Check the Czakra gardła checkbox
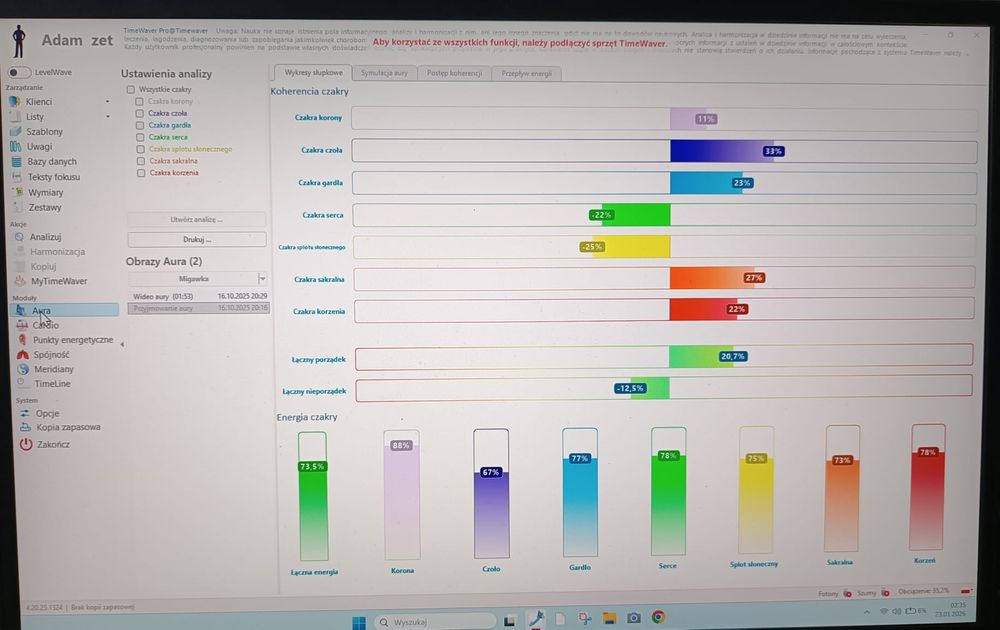 pos(140,126)
